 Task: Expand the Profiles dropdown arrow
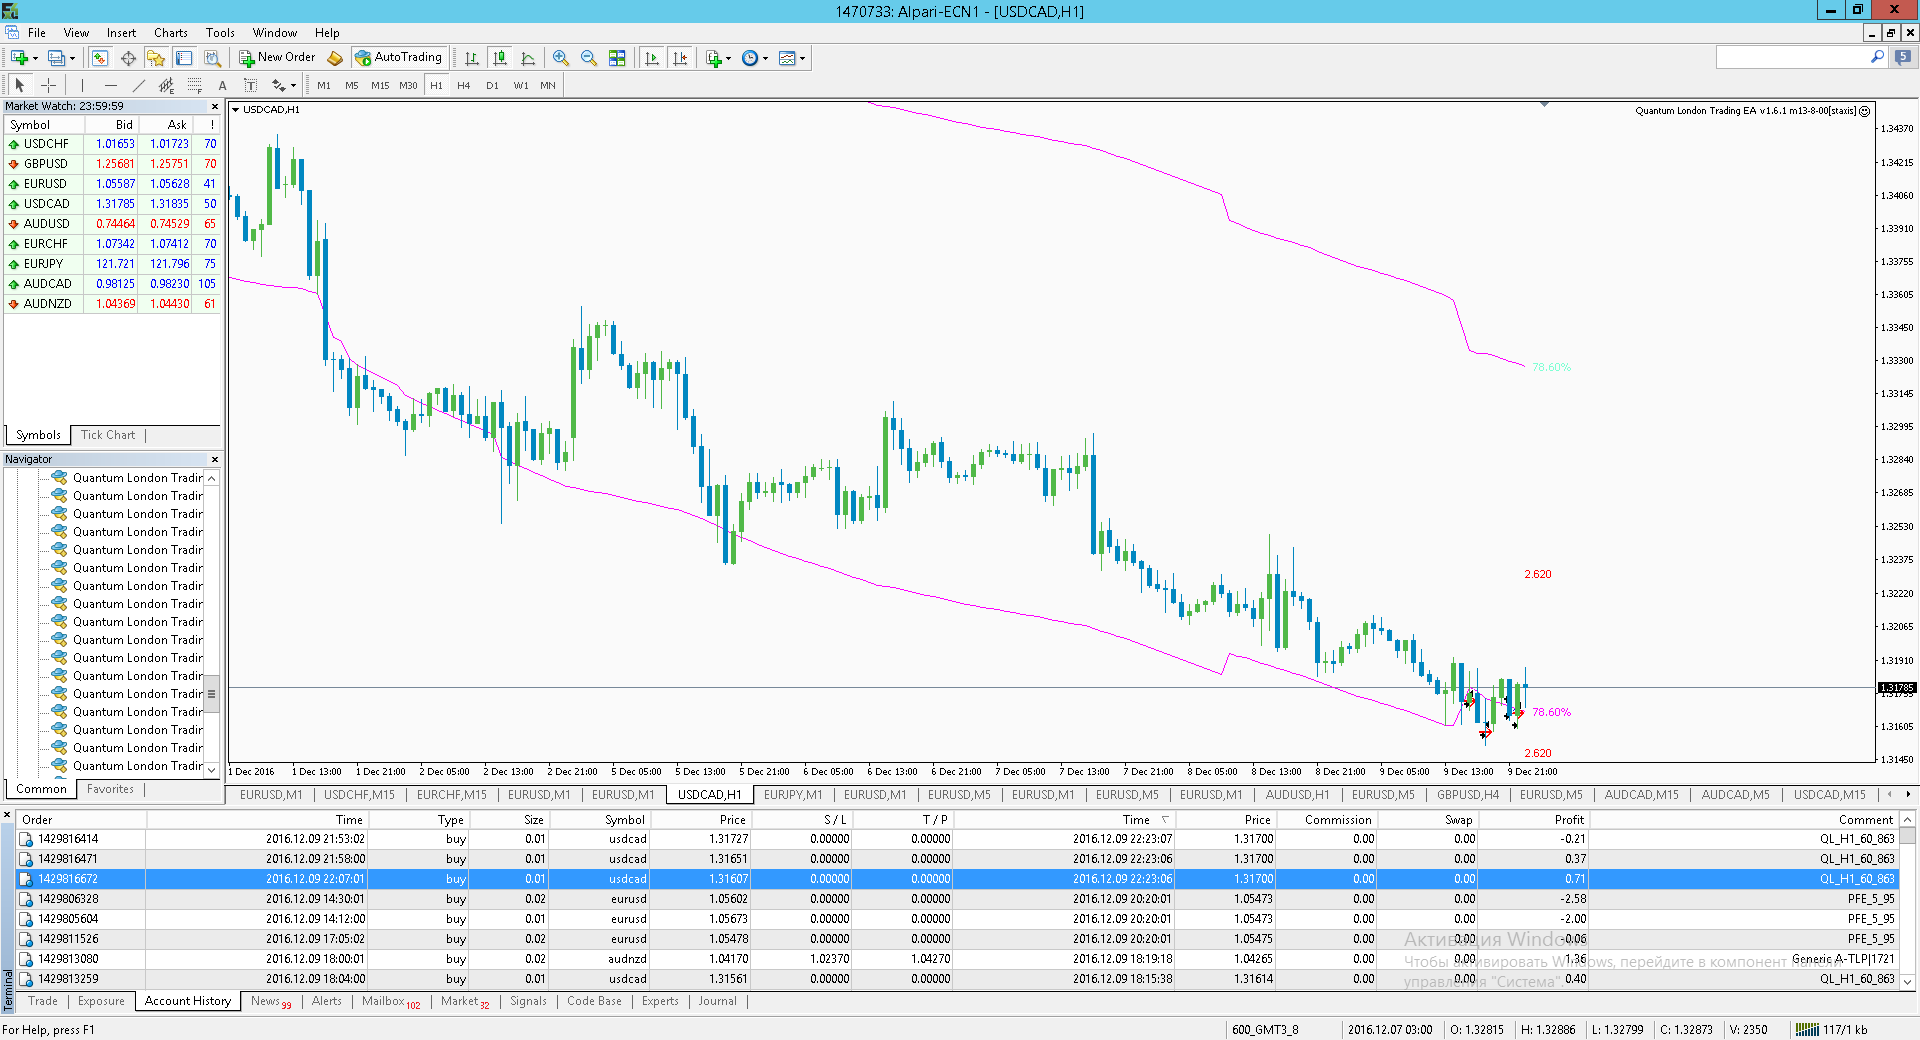[73, 59]
